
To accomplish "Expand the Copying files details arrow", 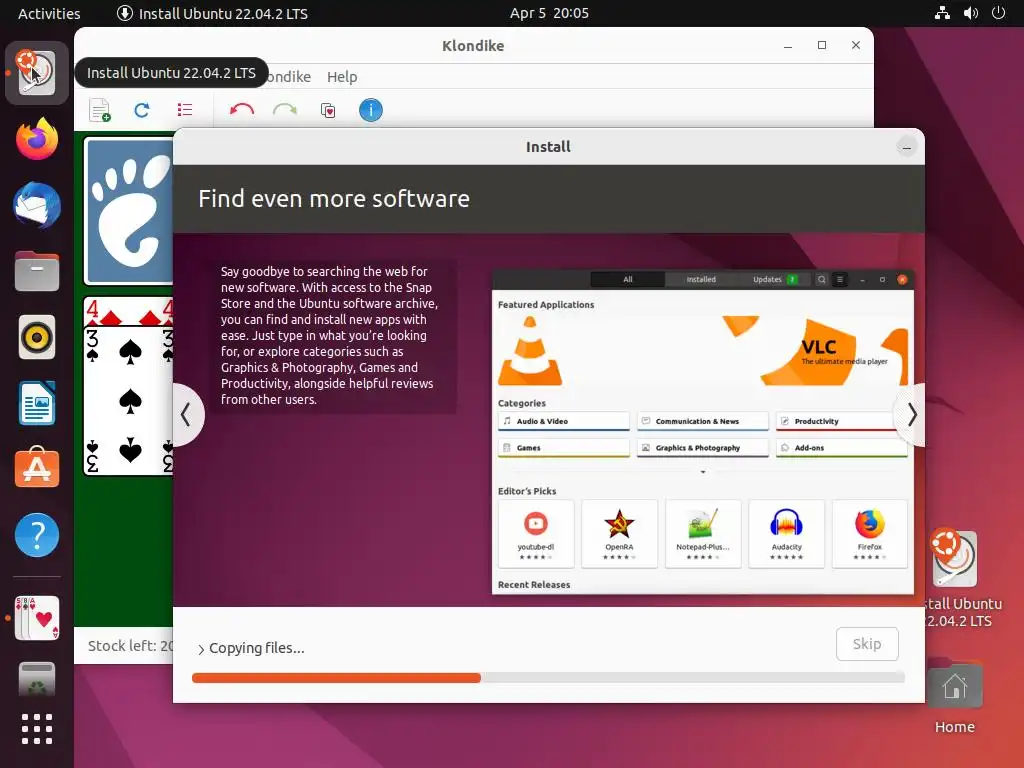I will click(x=201, y=649).
